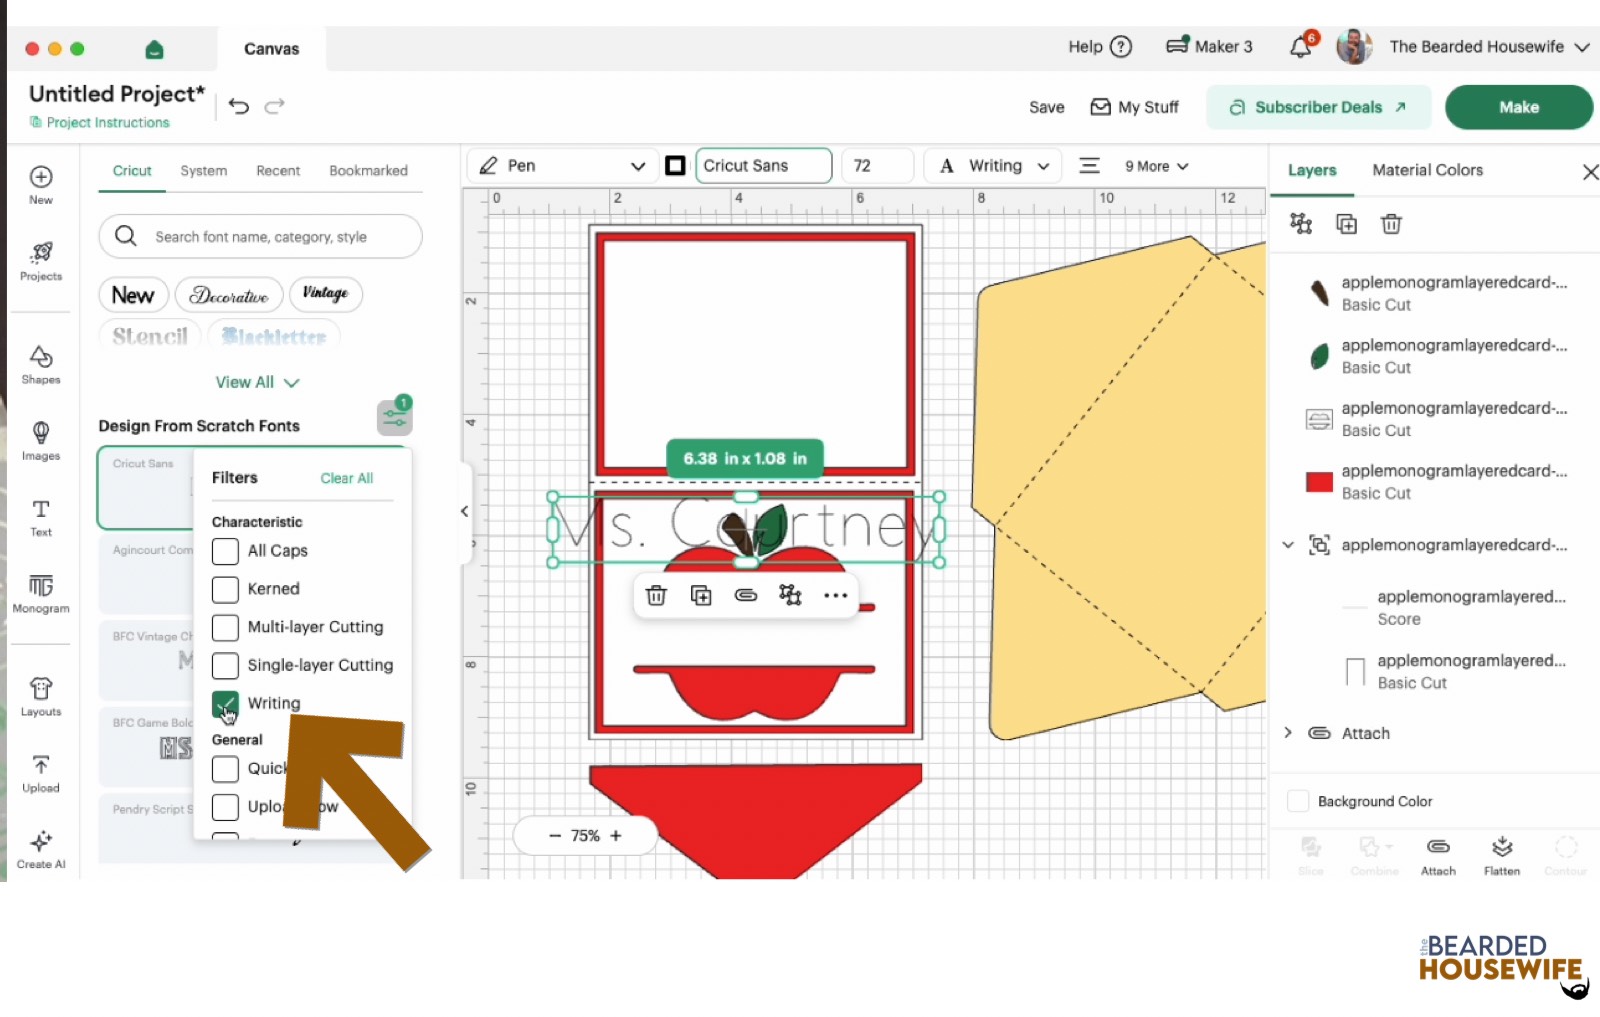
Task: Delete selection via floating toolbar trash
Action: 656,595
